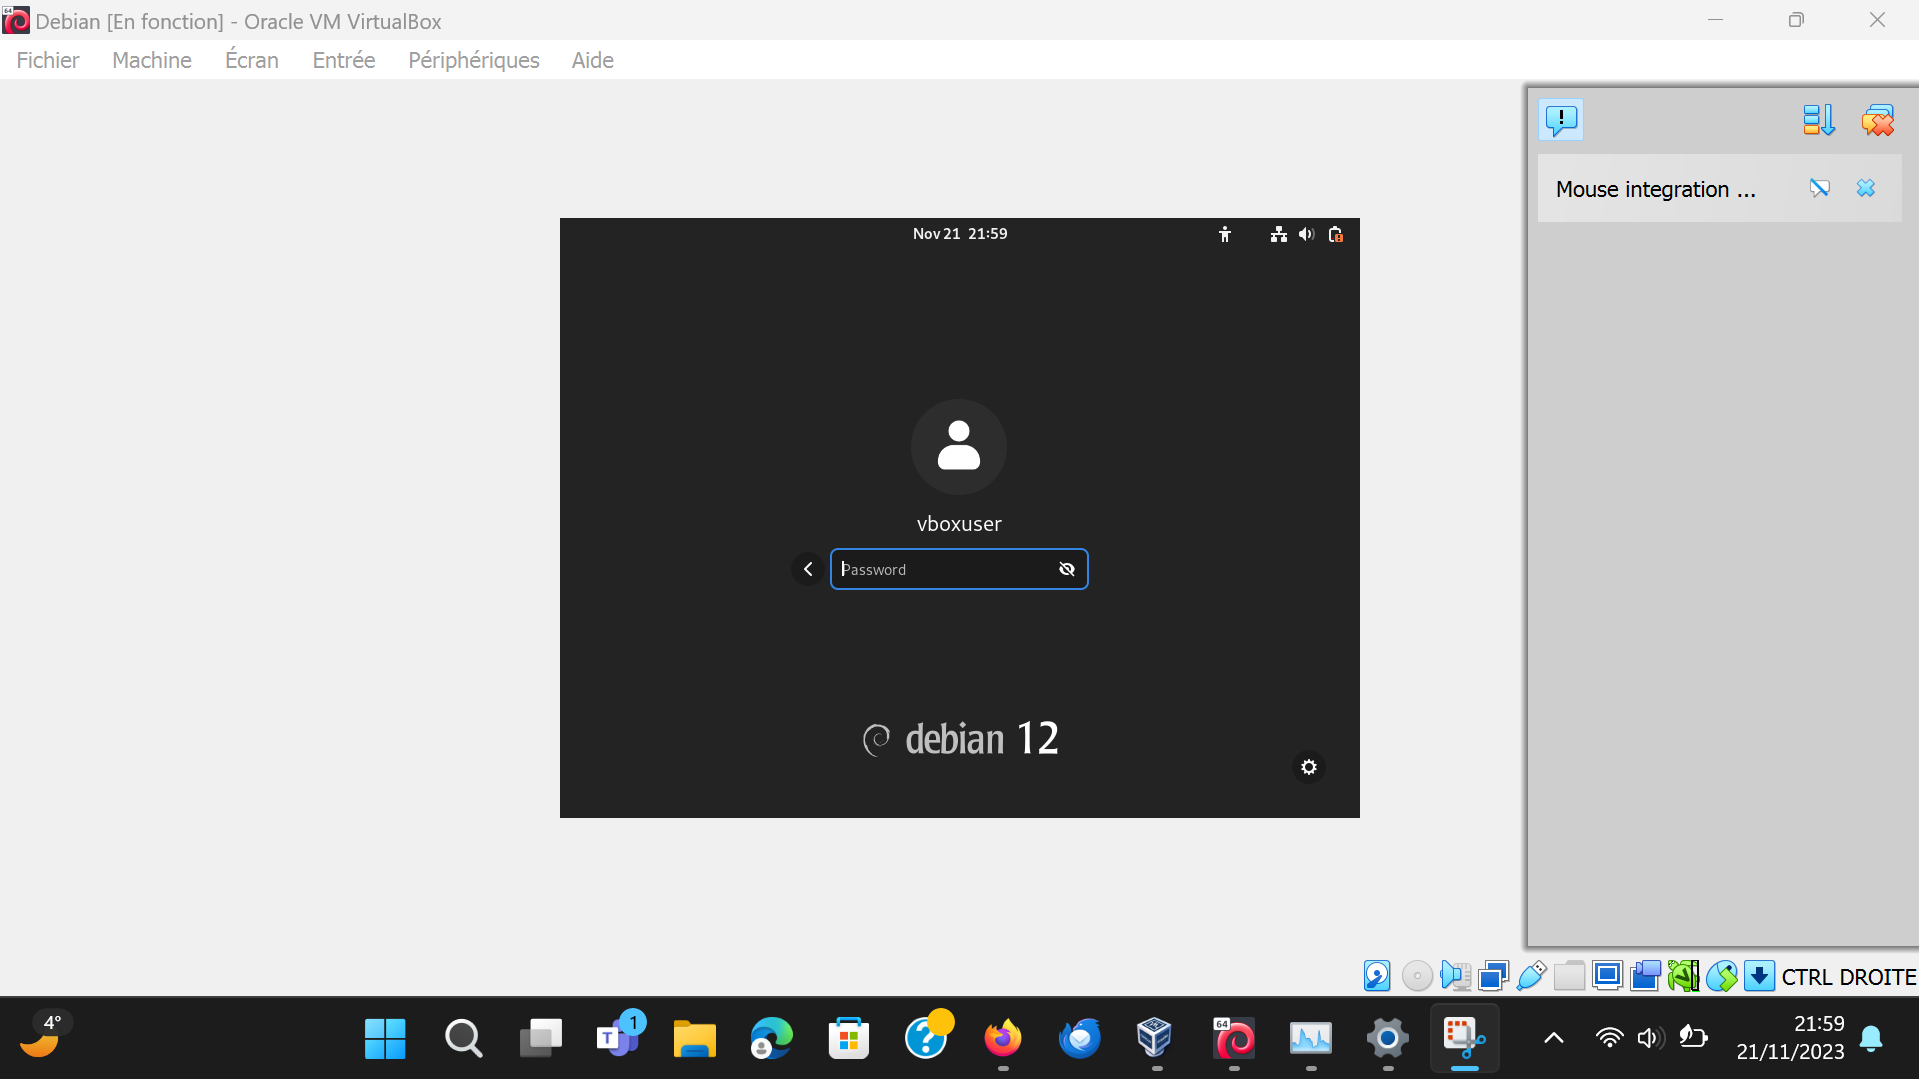
Task: Toggle the notification center speech-bubble button
Action: pyautogui.click(x=1561, y=120)
